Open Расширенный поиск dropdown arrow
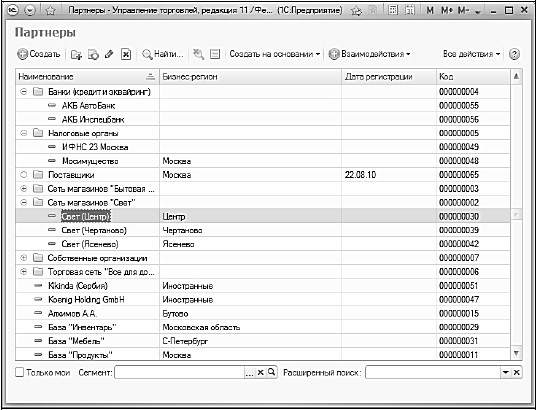Viewport: 537px width, 410px height. (x=506, y=373)
